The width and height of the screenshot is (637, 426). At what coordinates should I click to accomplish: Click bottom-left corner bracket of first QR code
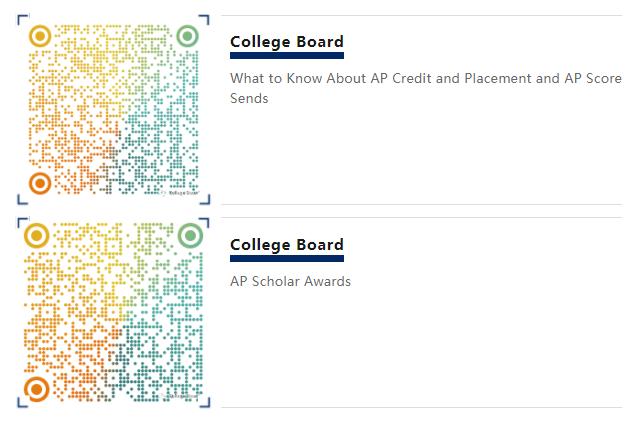coord(22,199)
